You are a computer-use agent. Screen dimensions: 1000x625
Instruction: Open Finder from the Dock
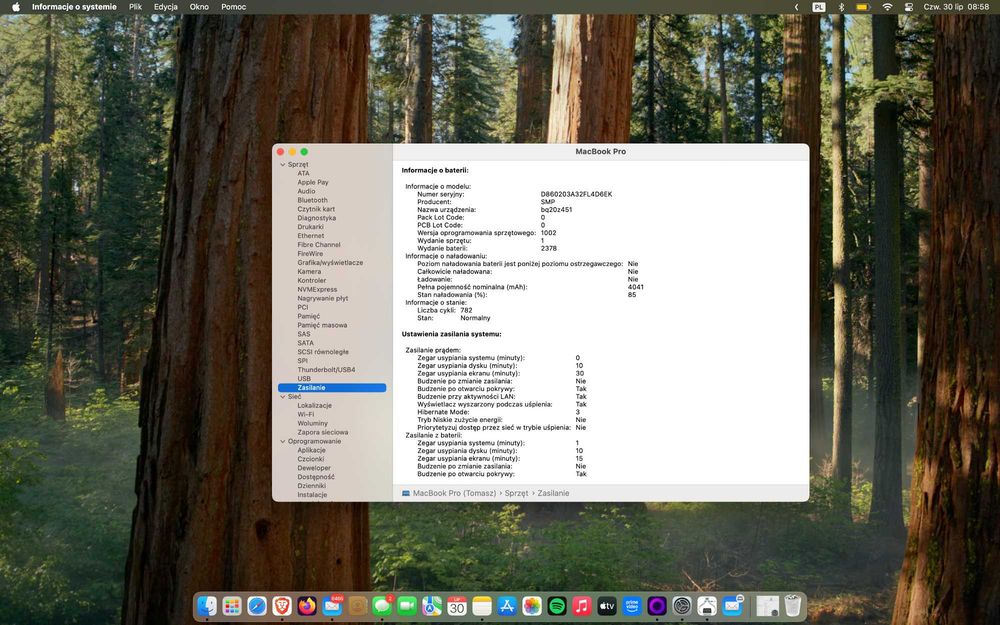207,606
